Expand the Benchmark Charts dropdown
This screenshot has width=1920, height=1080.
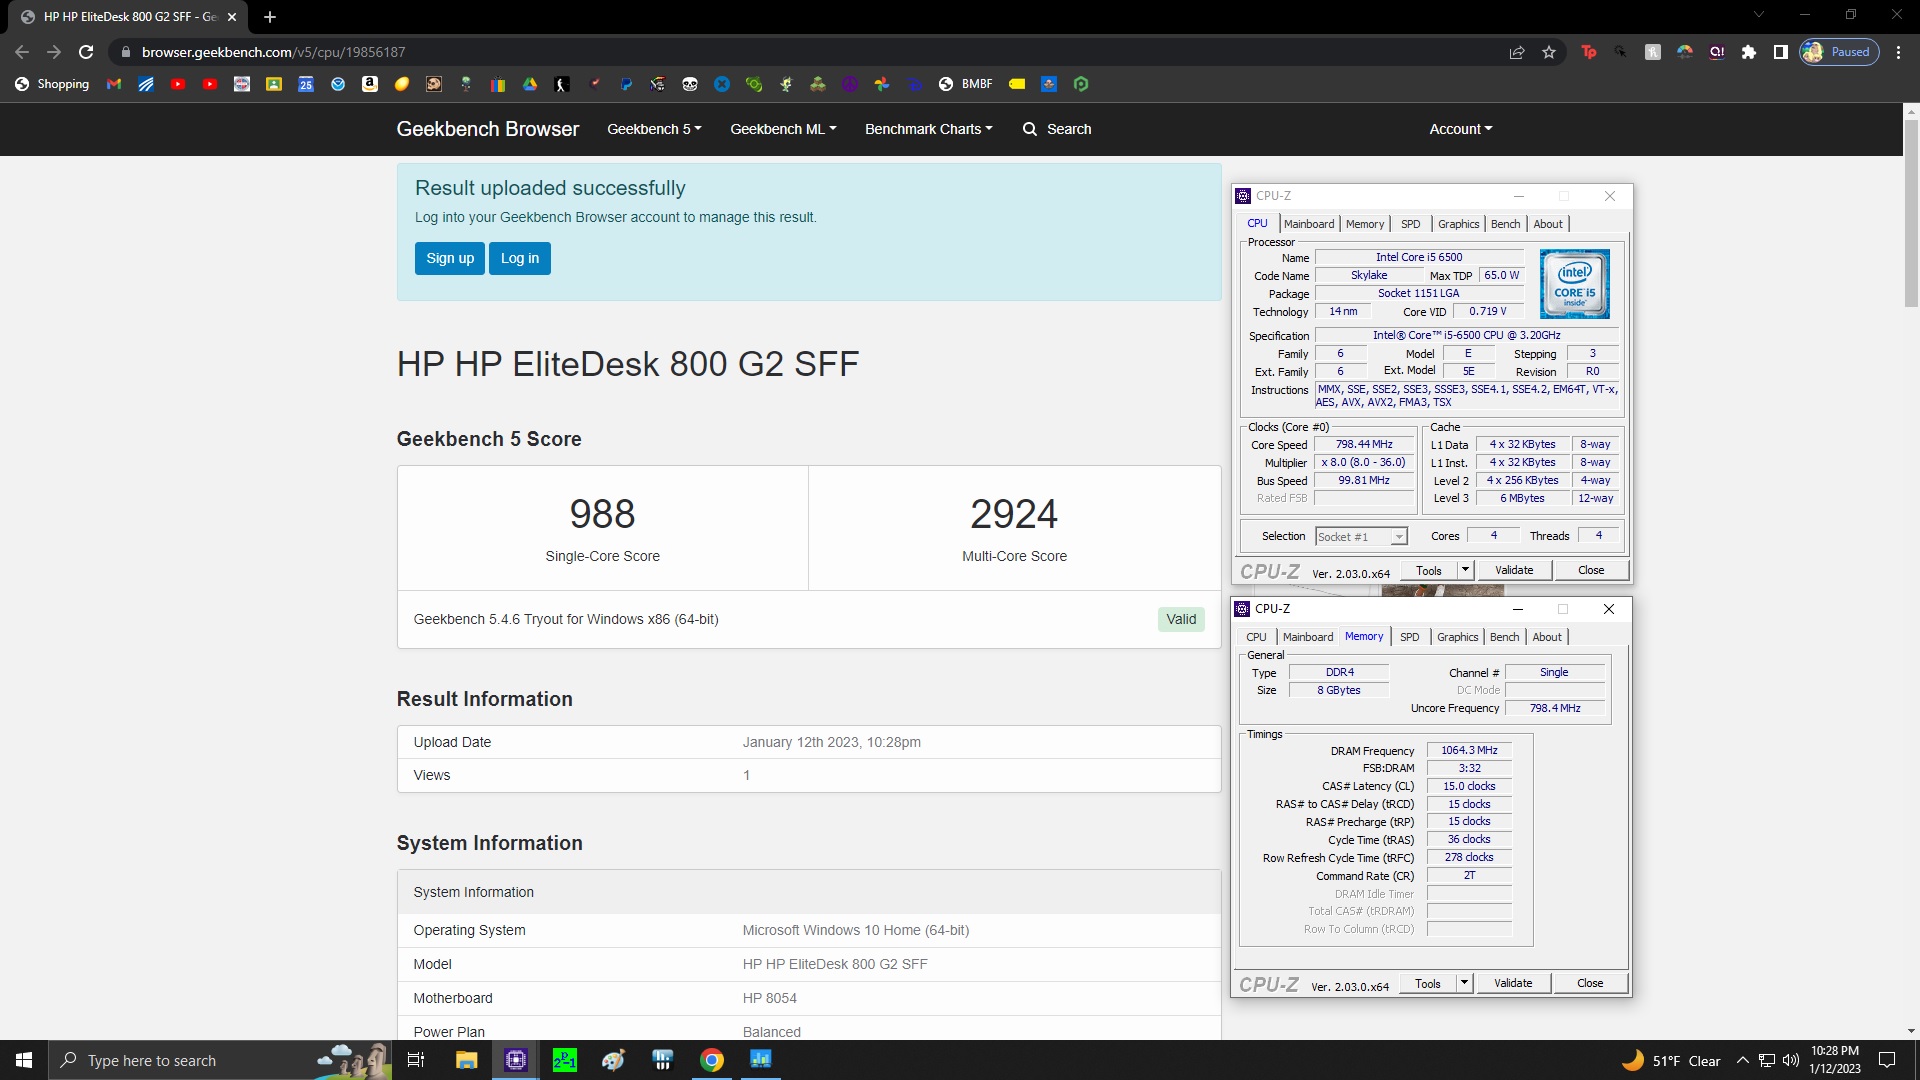coord(929,129)
